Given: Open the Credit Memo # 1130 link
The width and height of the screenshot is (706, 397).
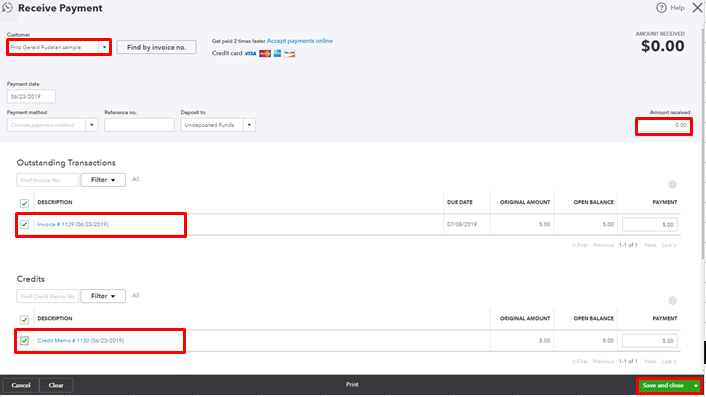Looking at the screenshot, I should click(x=63, y=341).
